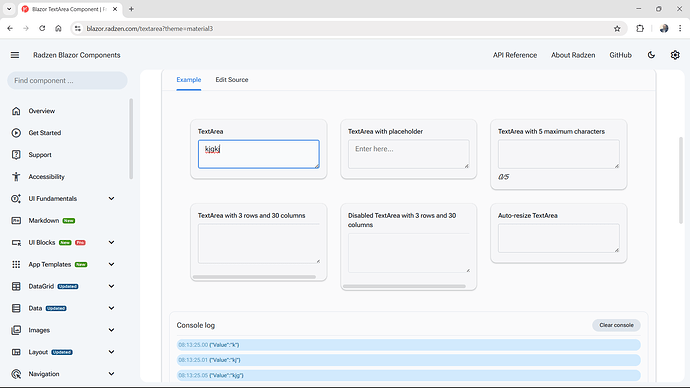Open the Accessibility page
The image size is (690, 388).
[x=47, y=177]
